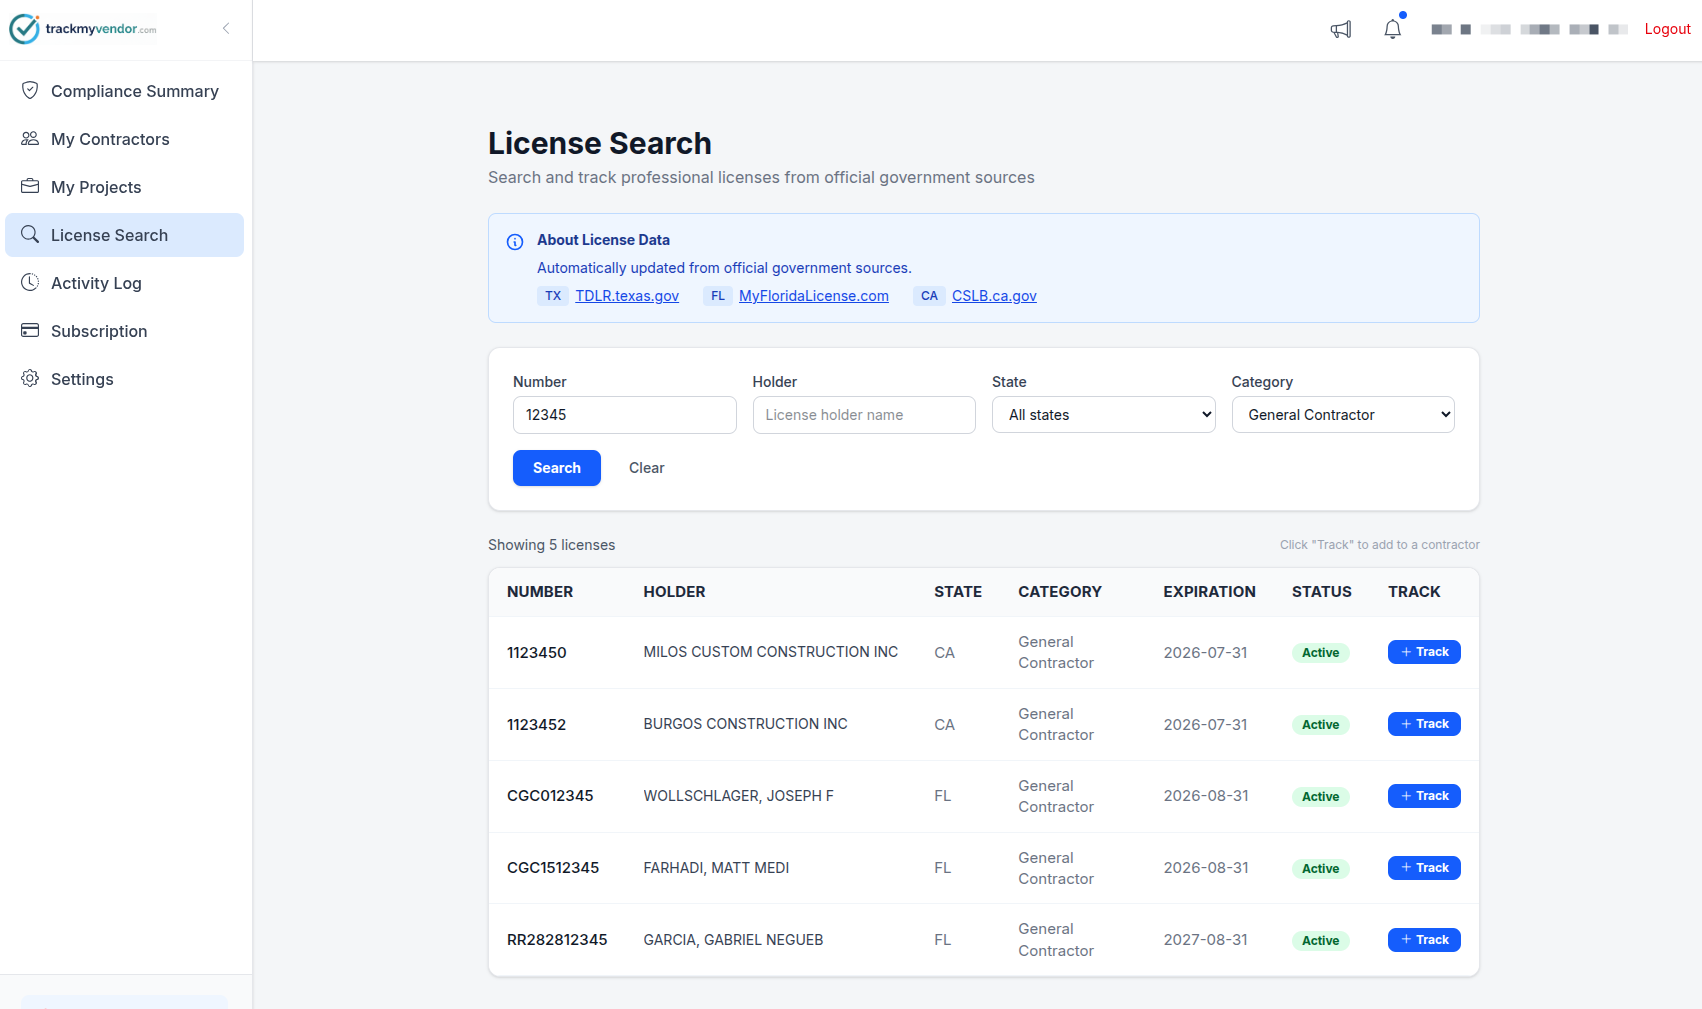Select License Search in the sidebar

click(109, 235)
